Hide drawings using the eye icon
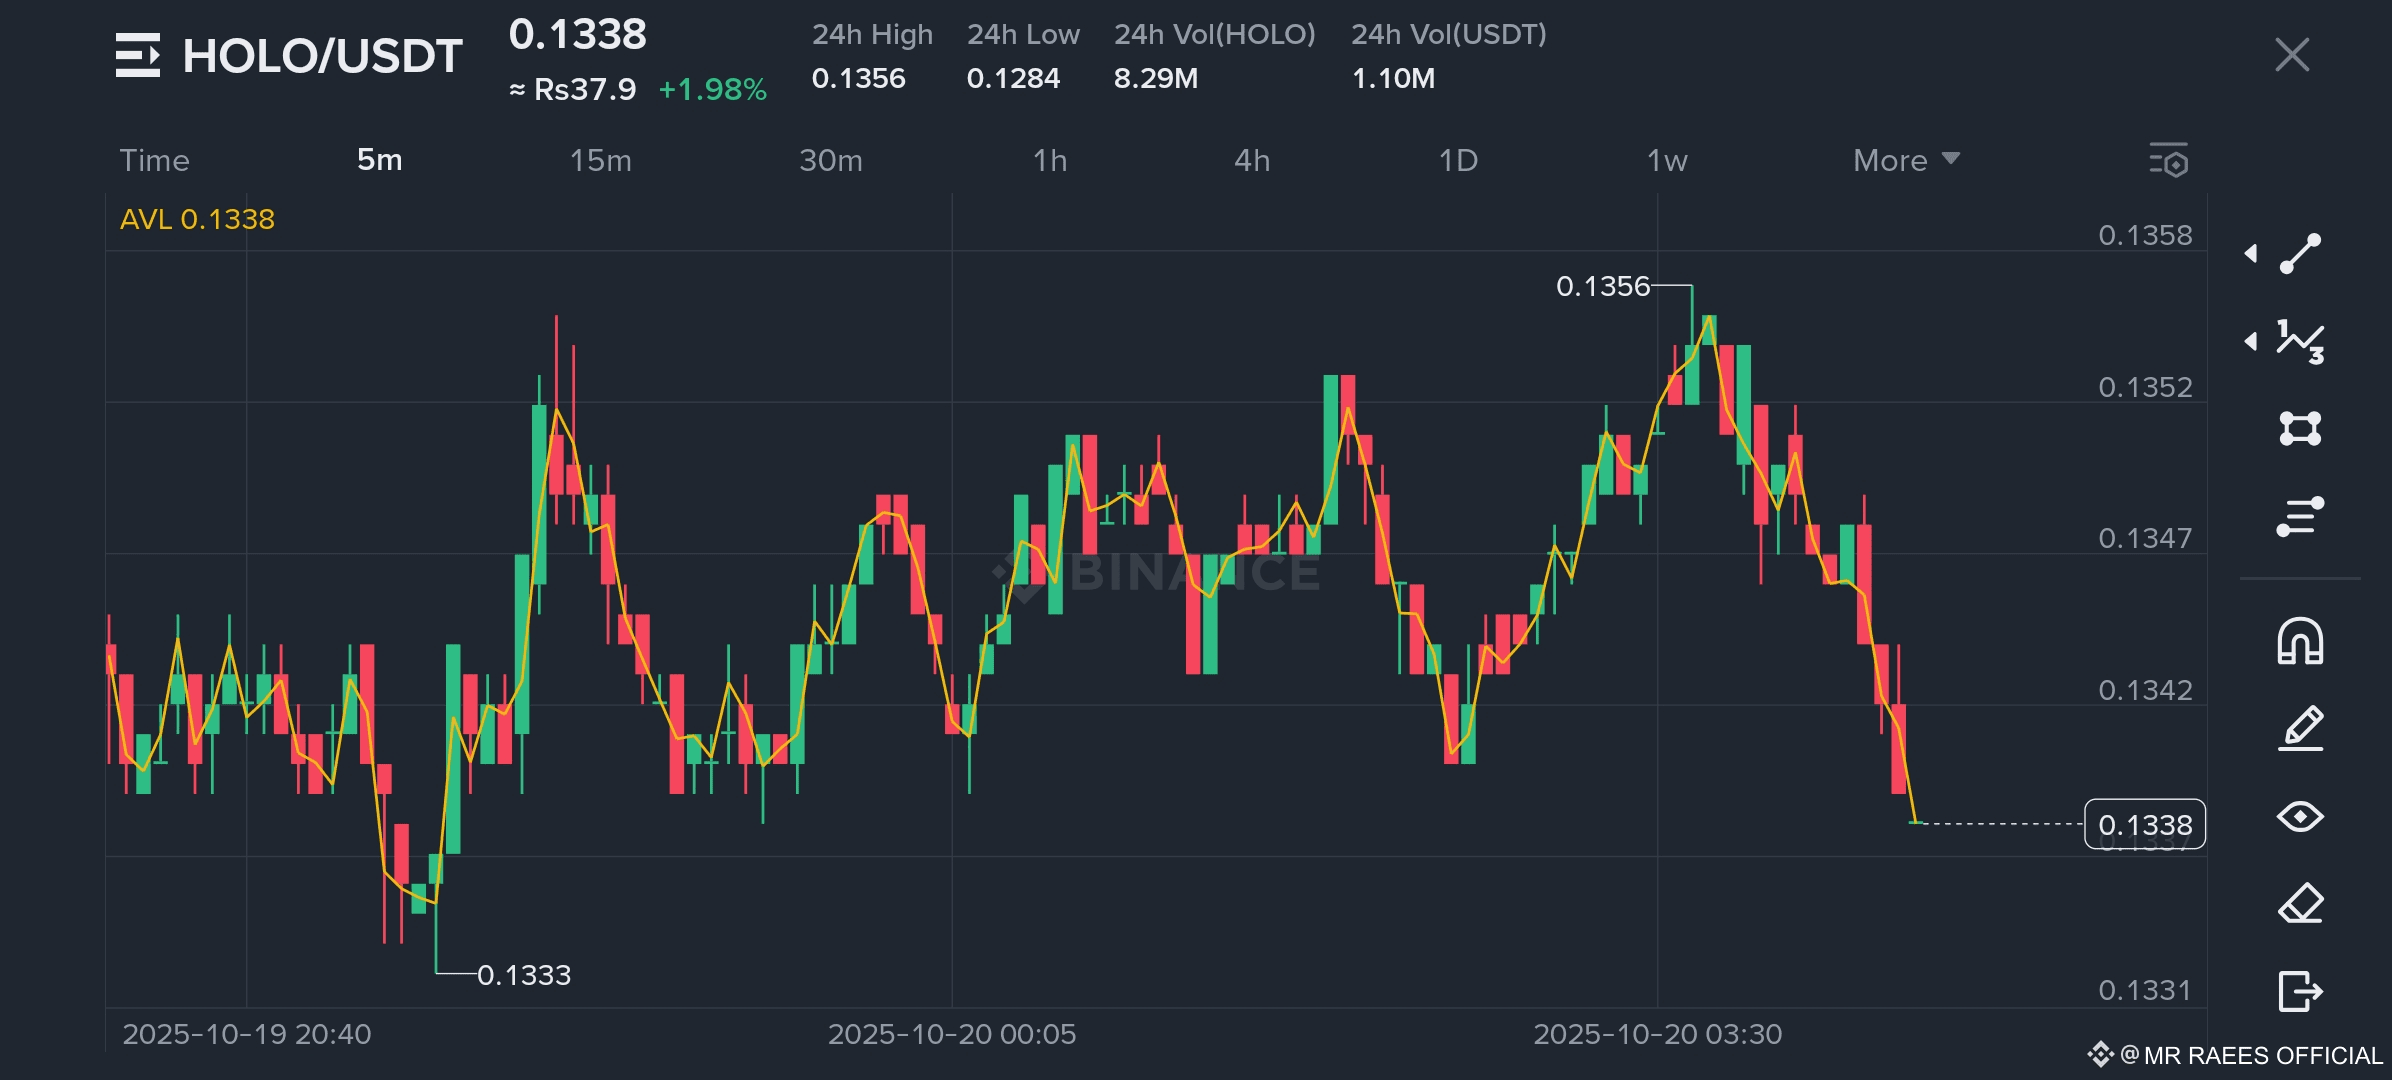Screen dimensions: 2392x1080 click(x=2300, y=817)
